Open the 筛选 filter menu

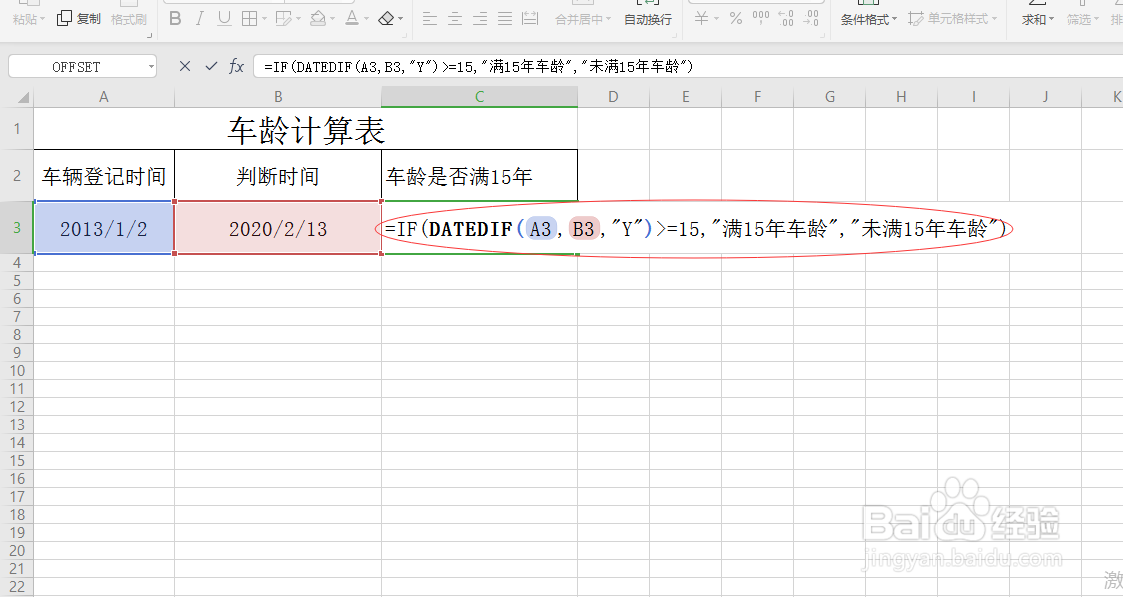click(1082, 19)
